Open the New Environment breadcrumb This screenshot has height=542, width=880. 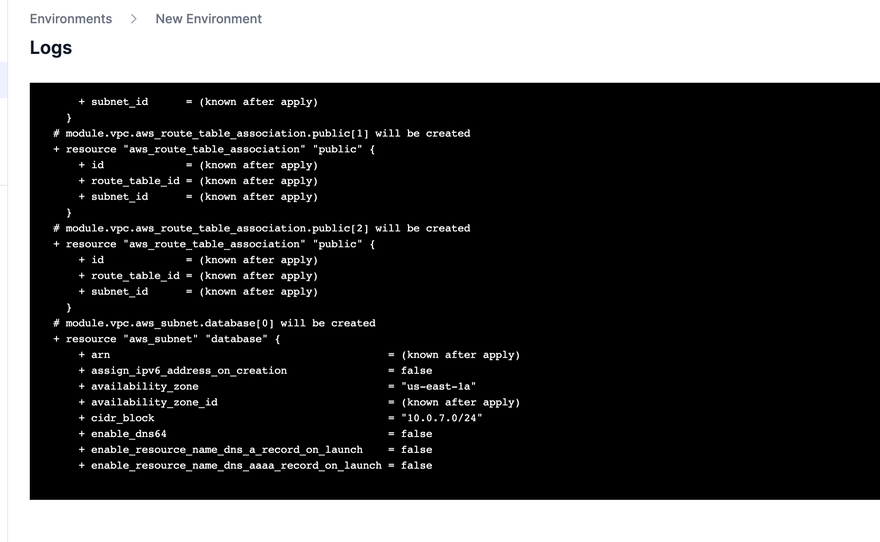click(x=208, y=19)
